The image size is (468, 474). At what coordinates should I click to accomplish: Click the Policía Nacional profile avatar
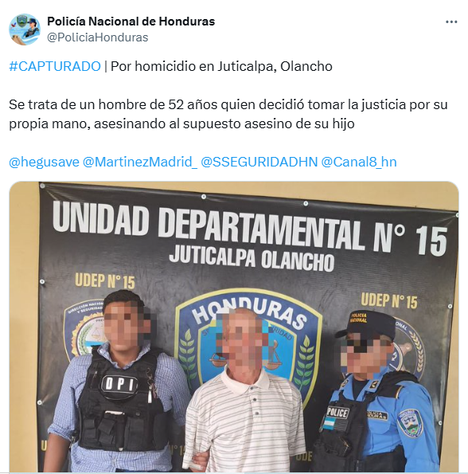click(24, 29)
